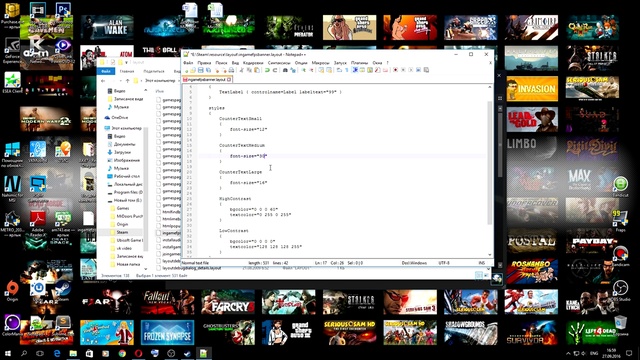
Task: Open Google Chrome from the taskbar
Action: pos(122,353)
